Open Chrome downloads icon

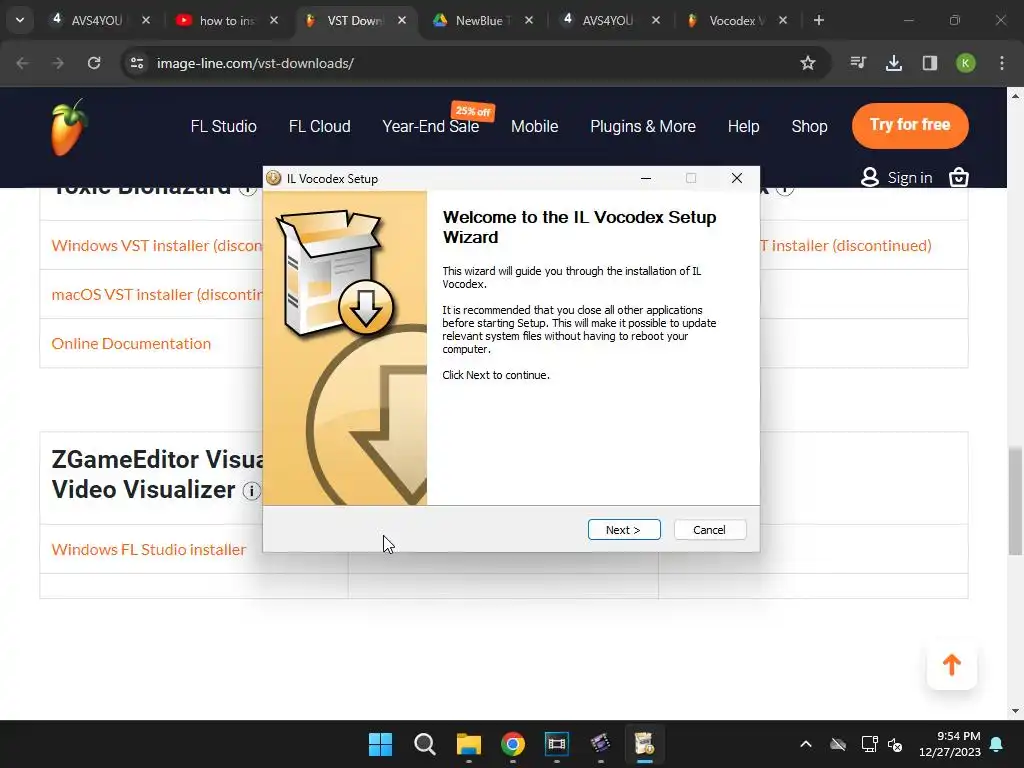[894, 63]
